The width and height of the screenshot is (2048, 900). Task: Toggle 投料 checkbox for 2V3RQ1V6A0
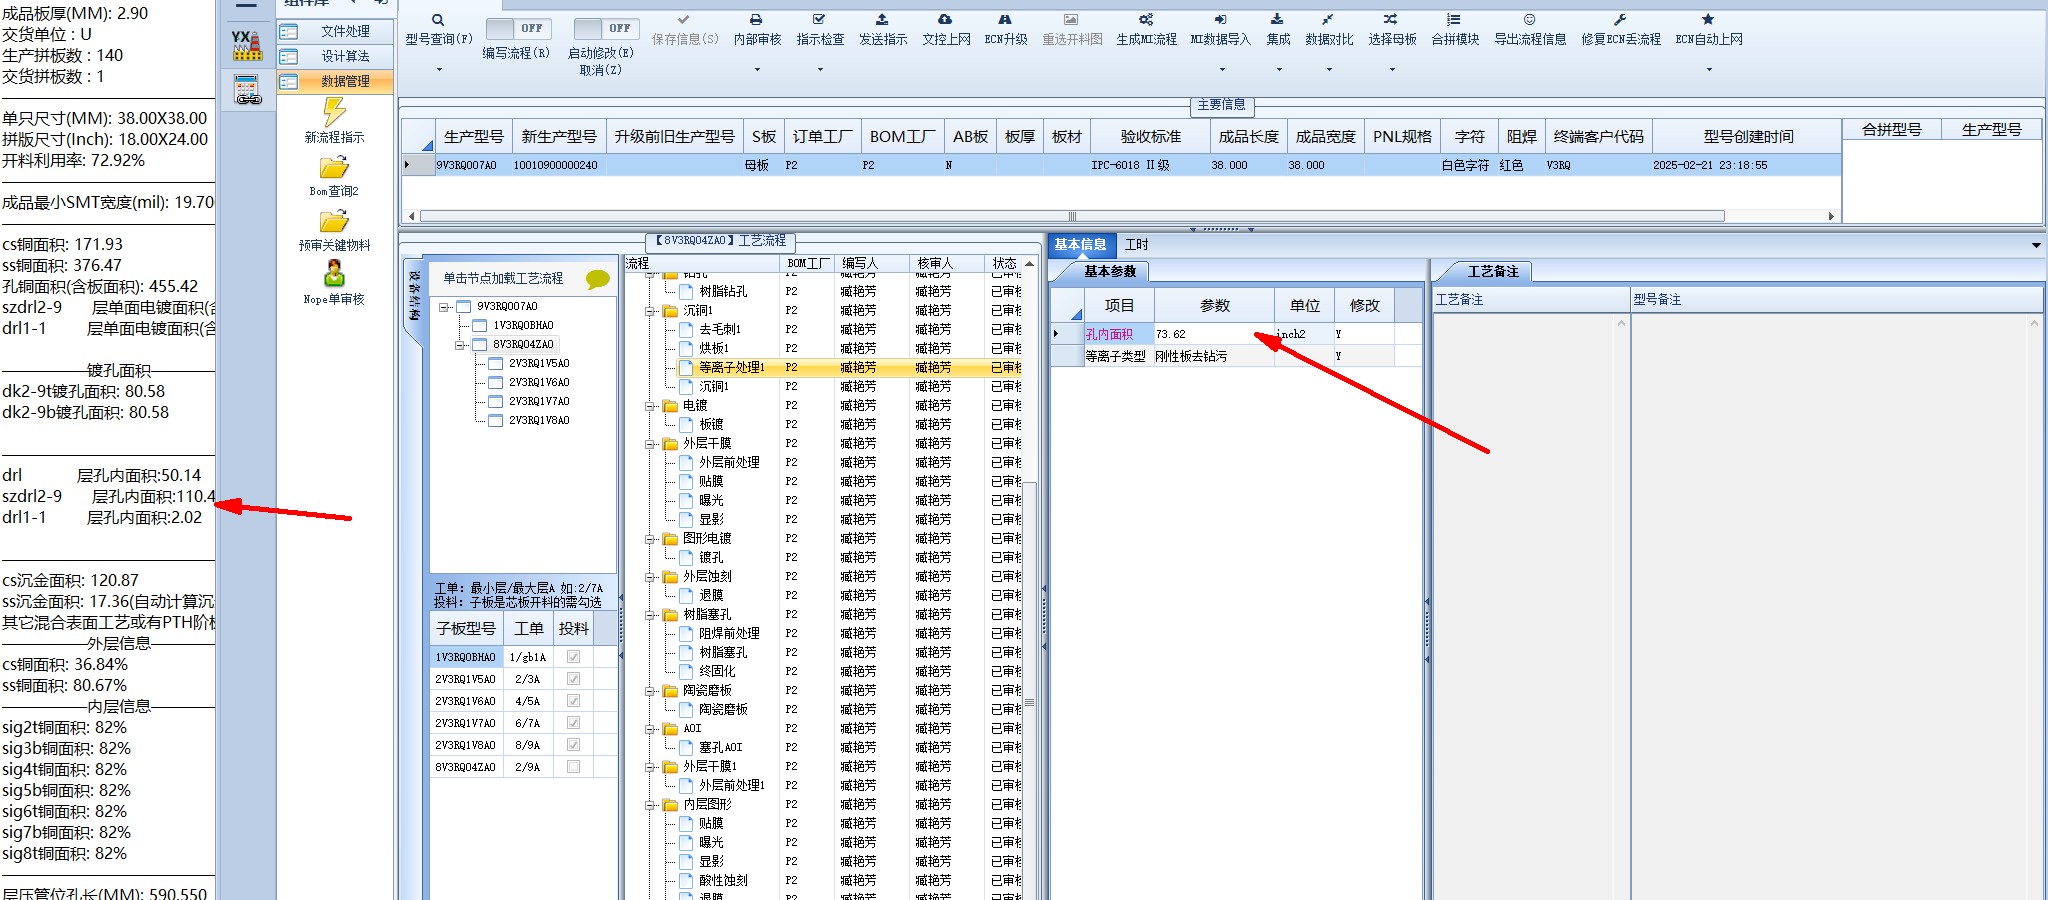(573, 701)
